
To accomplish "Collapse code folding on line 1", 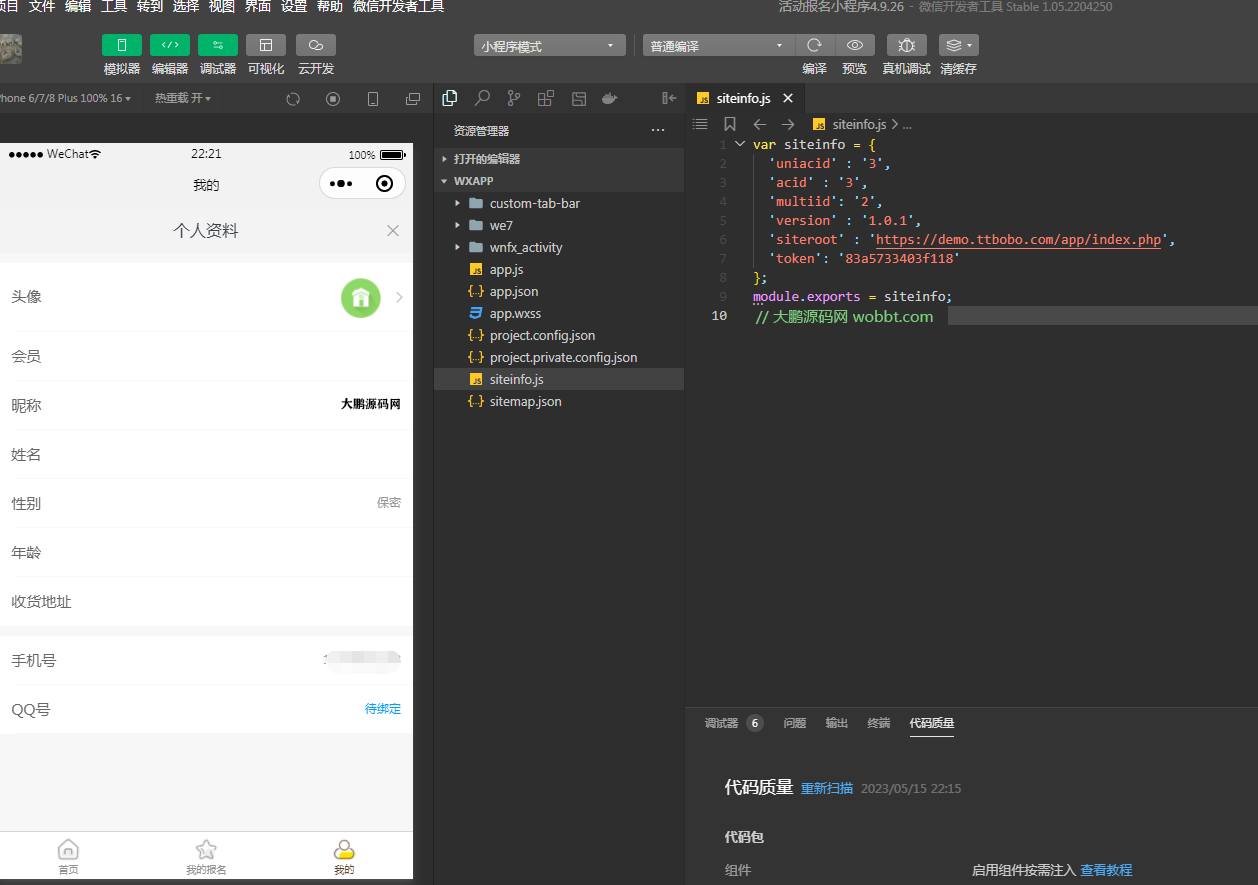I will [738, 144].
